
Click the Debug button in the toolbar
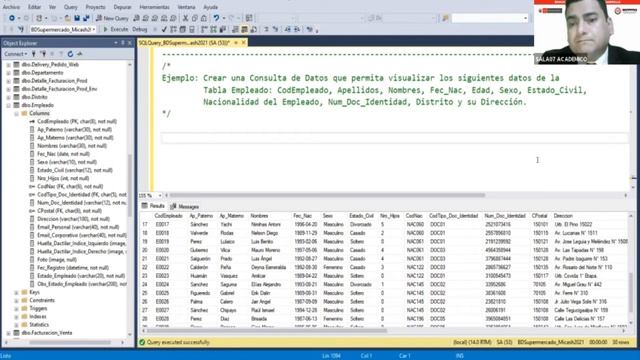click(140, 29)
